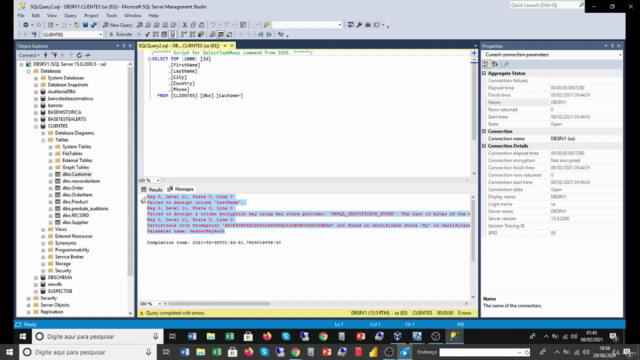Click the Parse checkmark icon
This screenshot has width=640, height=360.
tap(147, 34)
